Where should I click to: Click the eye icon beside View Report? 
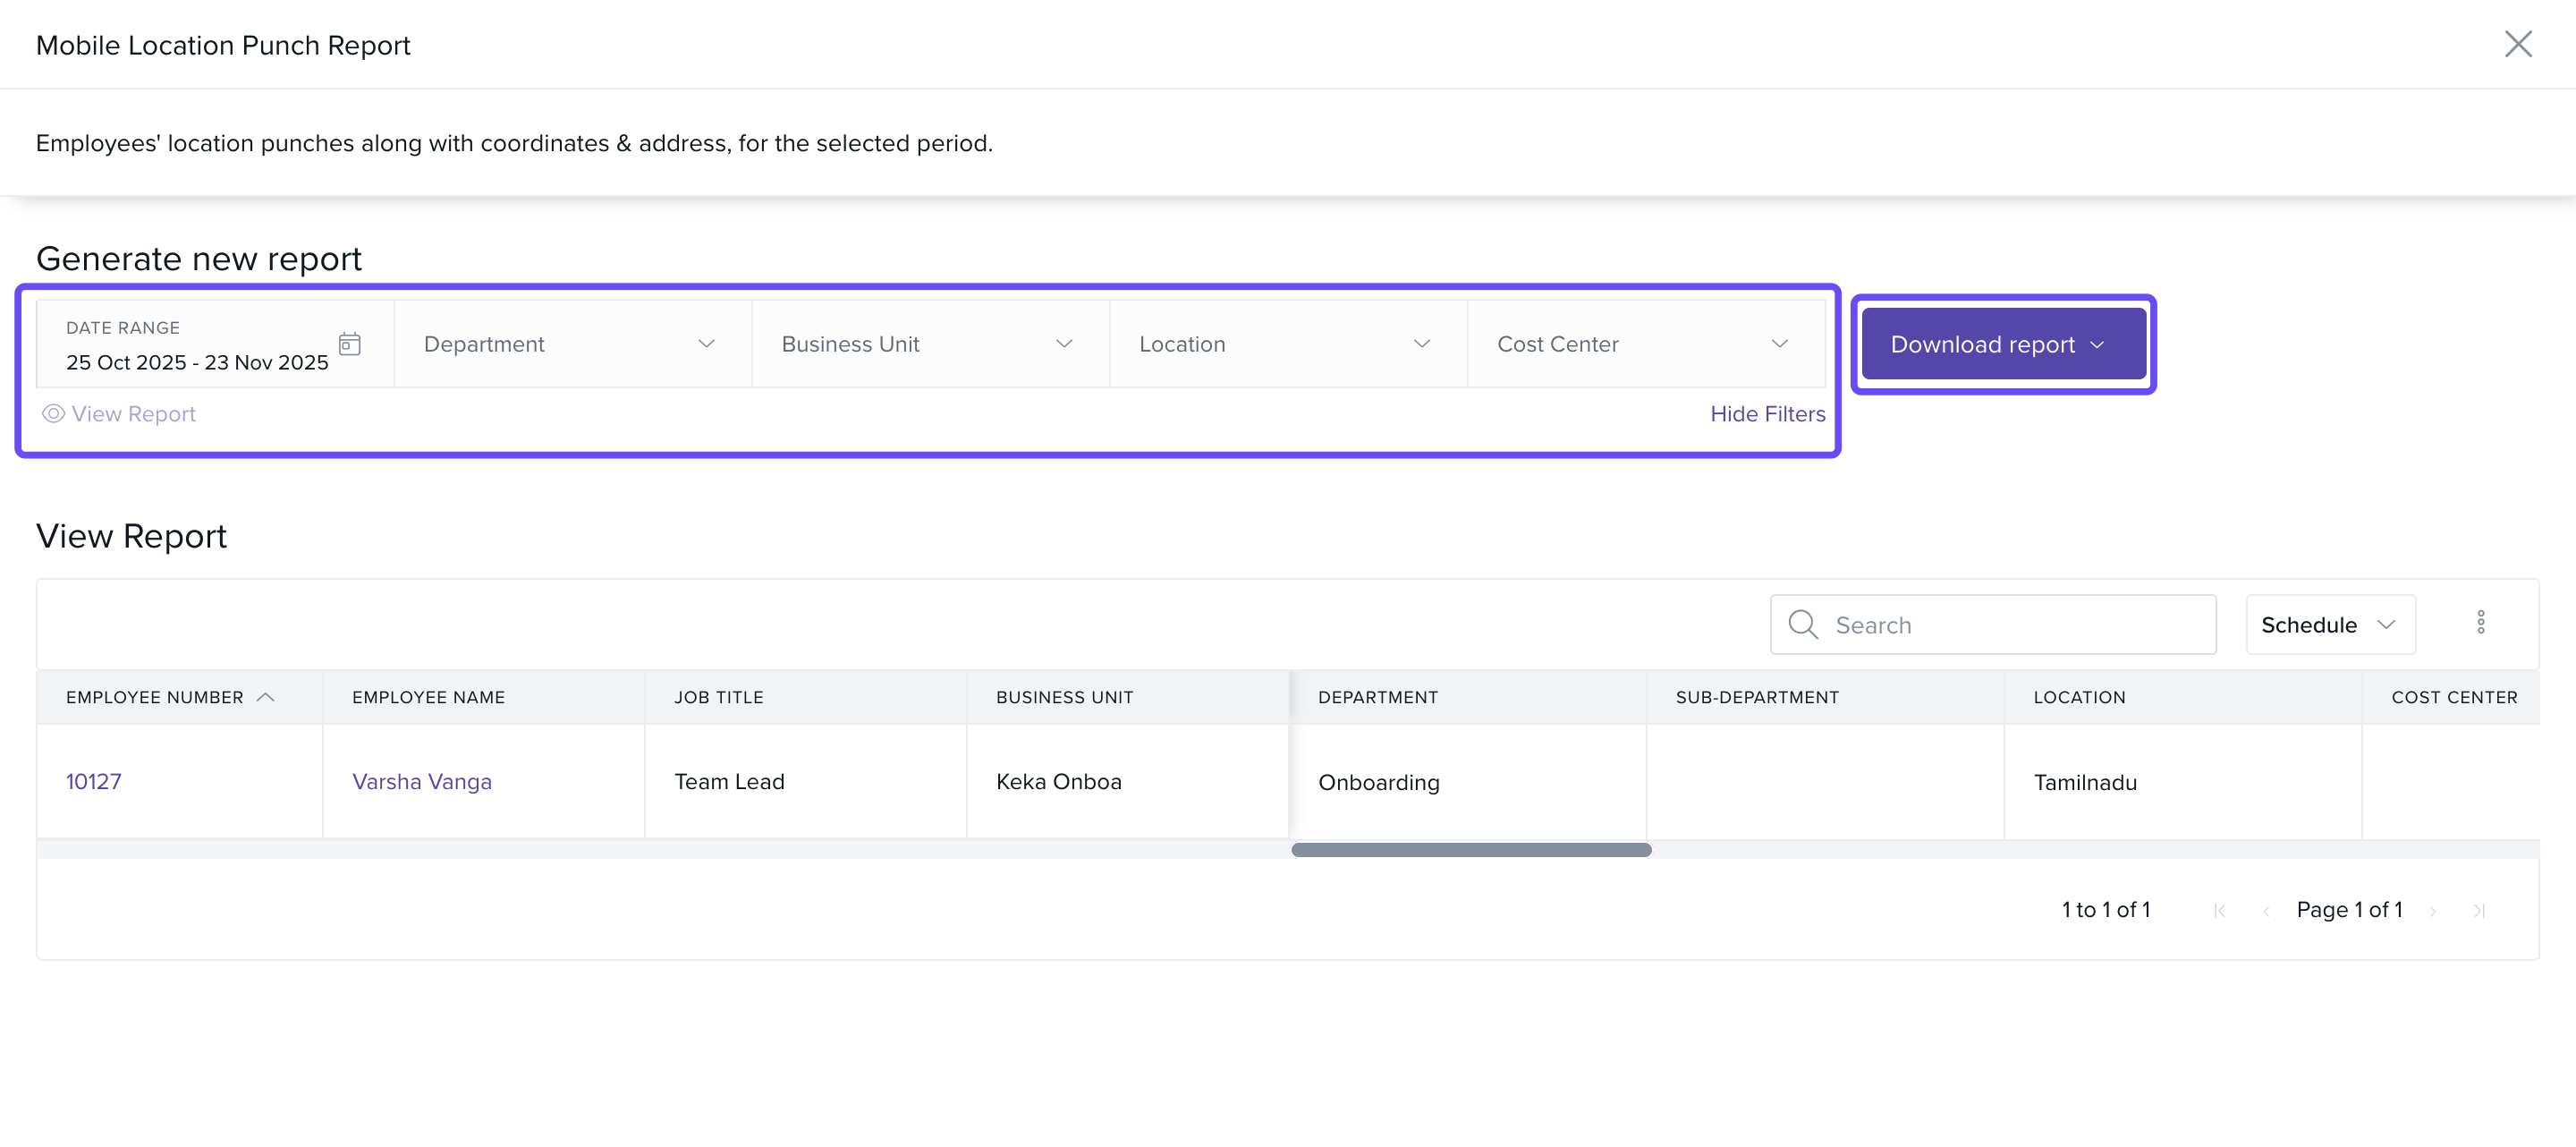coord(53,414)
